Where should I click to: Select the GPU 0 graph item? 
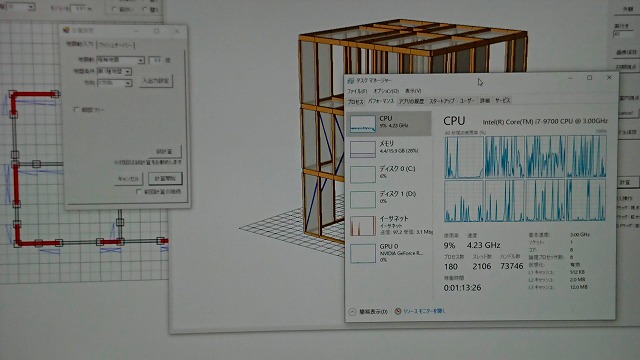click(389, 253)
